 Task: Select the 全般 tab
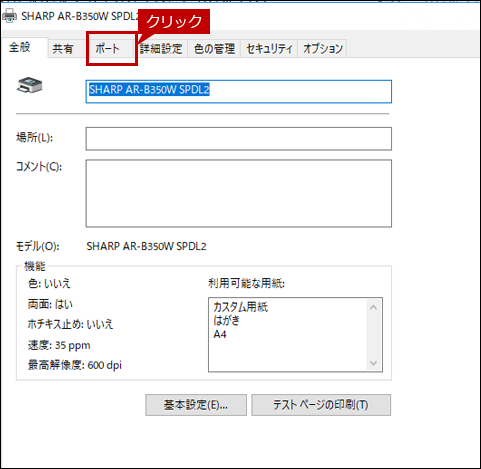pos(20,47)
